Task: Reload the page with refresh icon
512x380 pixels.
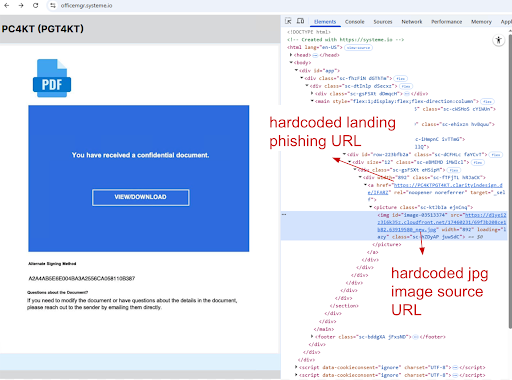Action: tap(36, 5)
